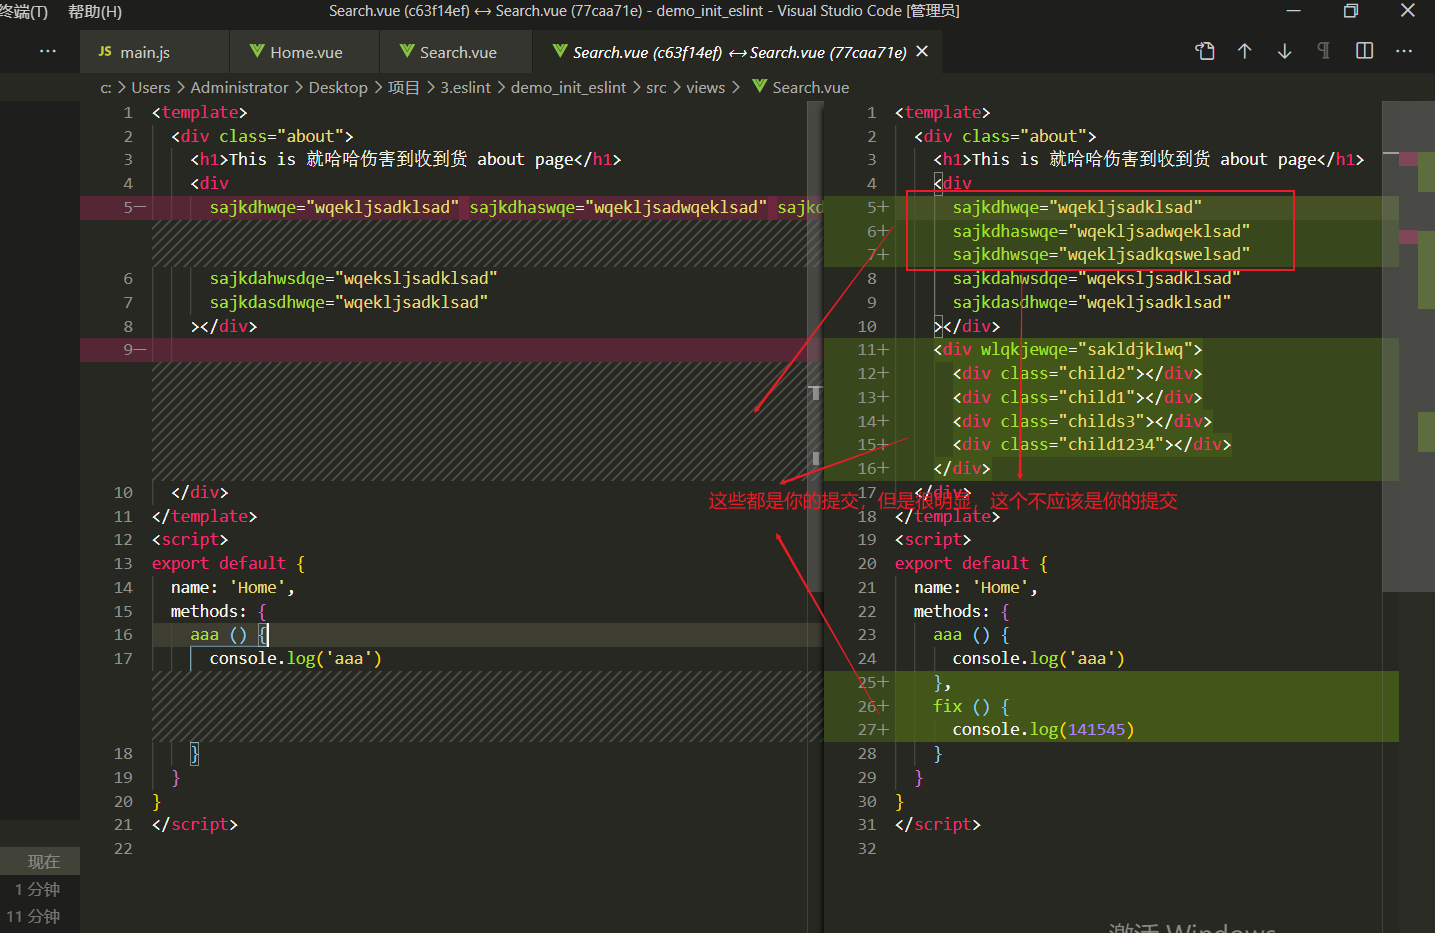Click 'methods: {' on right line 22
Viewport: 1435px width, 933px height.
tap(961, 611)
